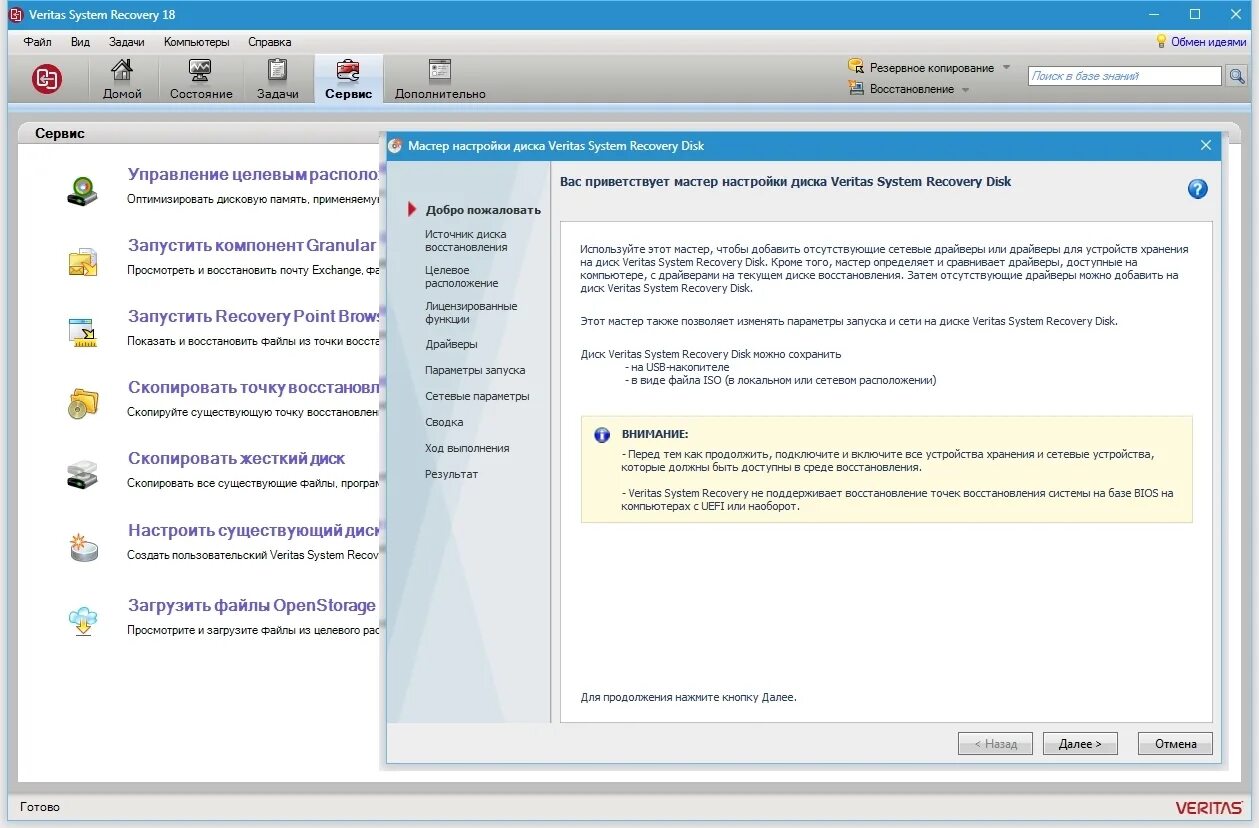1259x828 pixels.
Task: Click the Отмена cancel button
Action: click(1175, 743)
